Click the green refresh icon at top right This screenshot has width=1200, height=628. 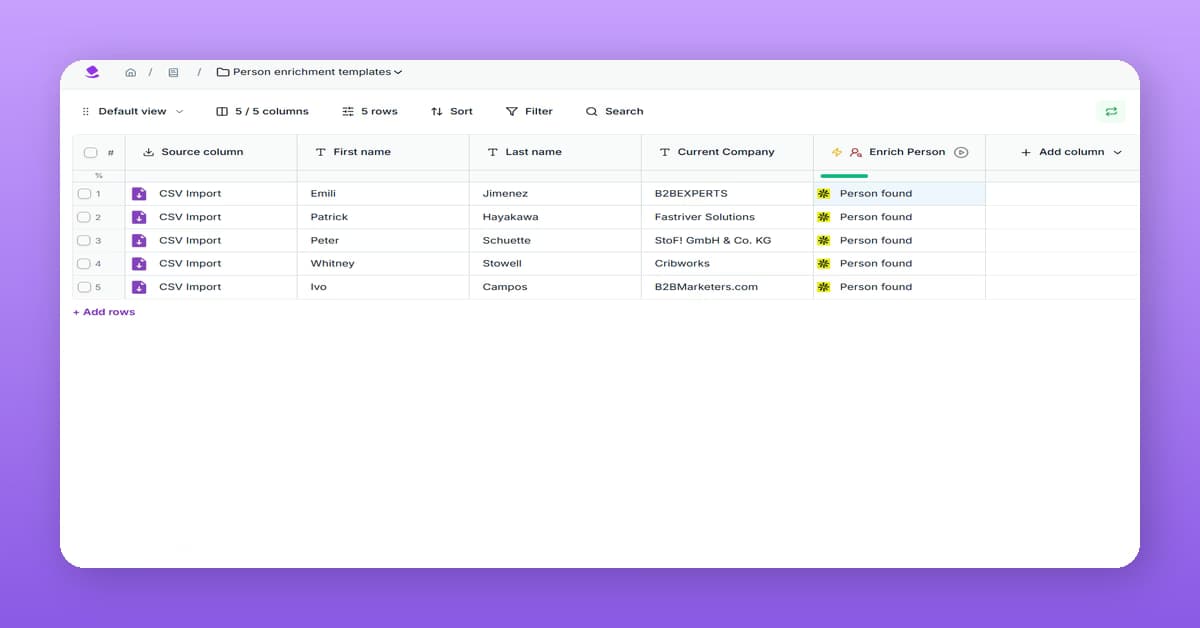click(x=1110, y=111)
